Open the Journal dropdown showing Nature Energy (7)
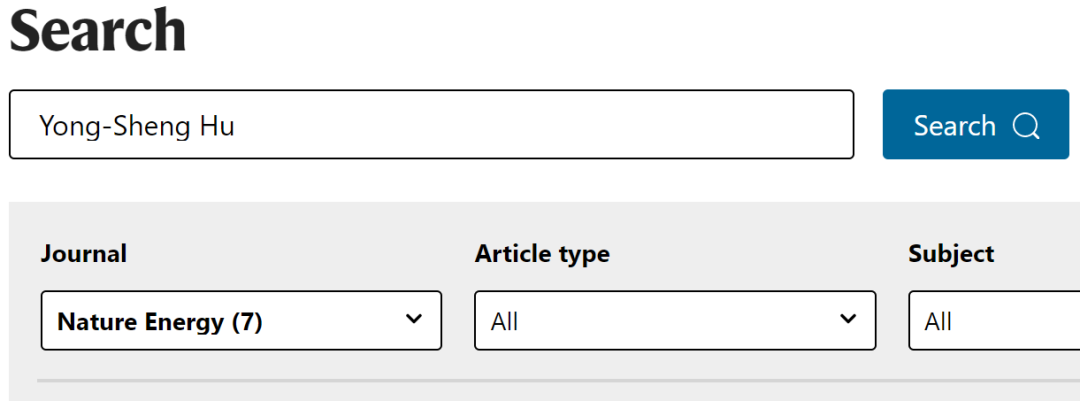The image size is (1080, 401). coord(241,320)
